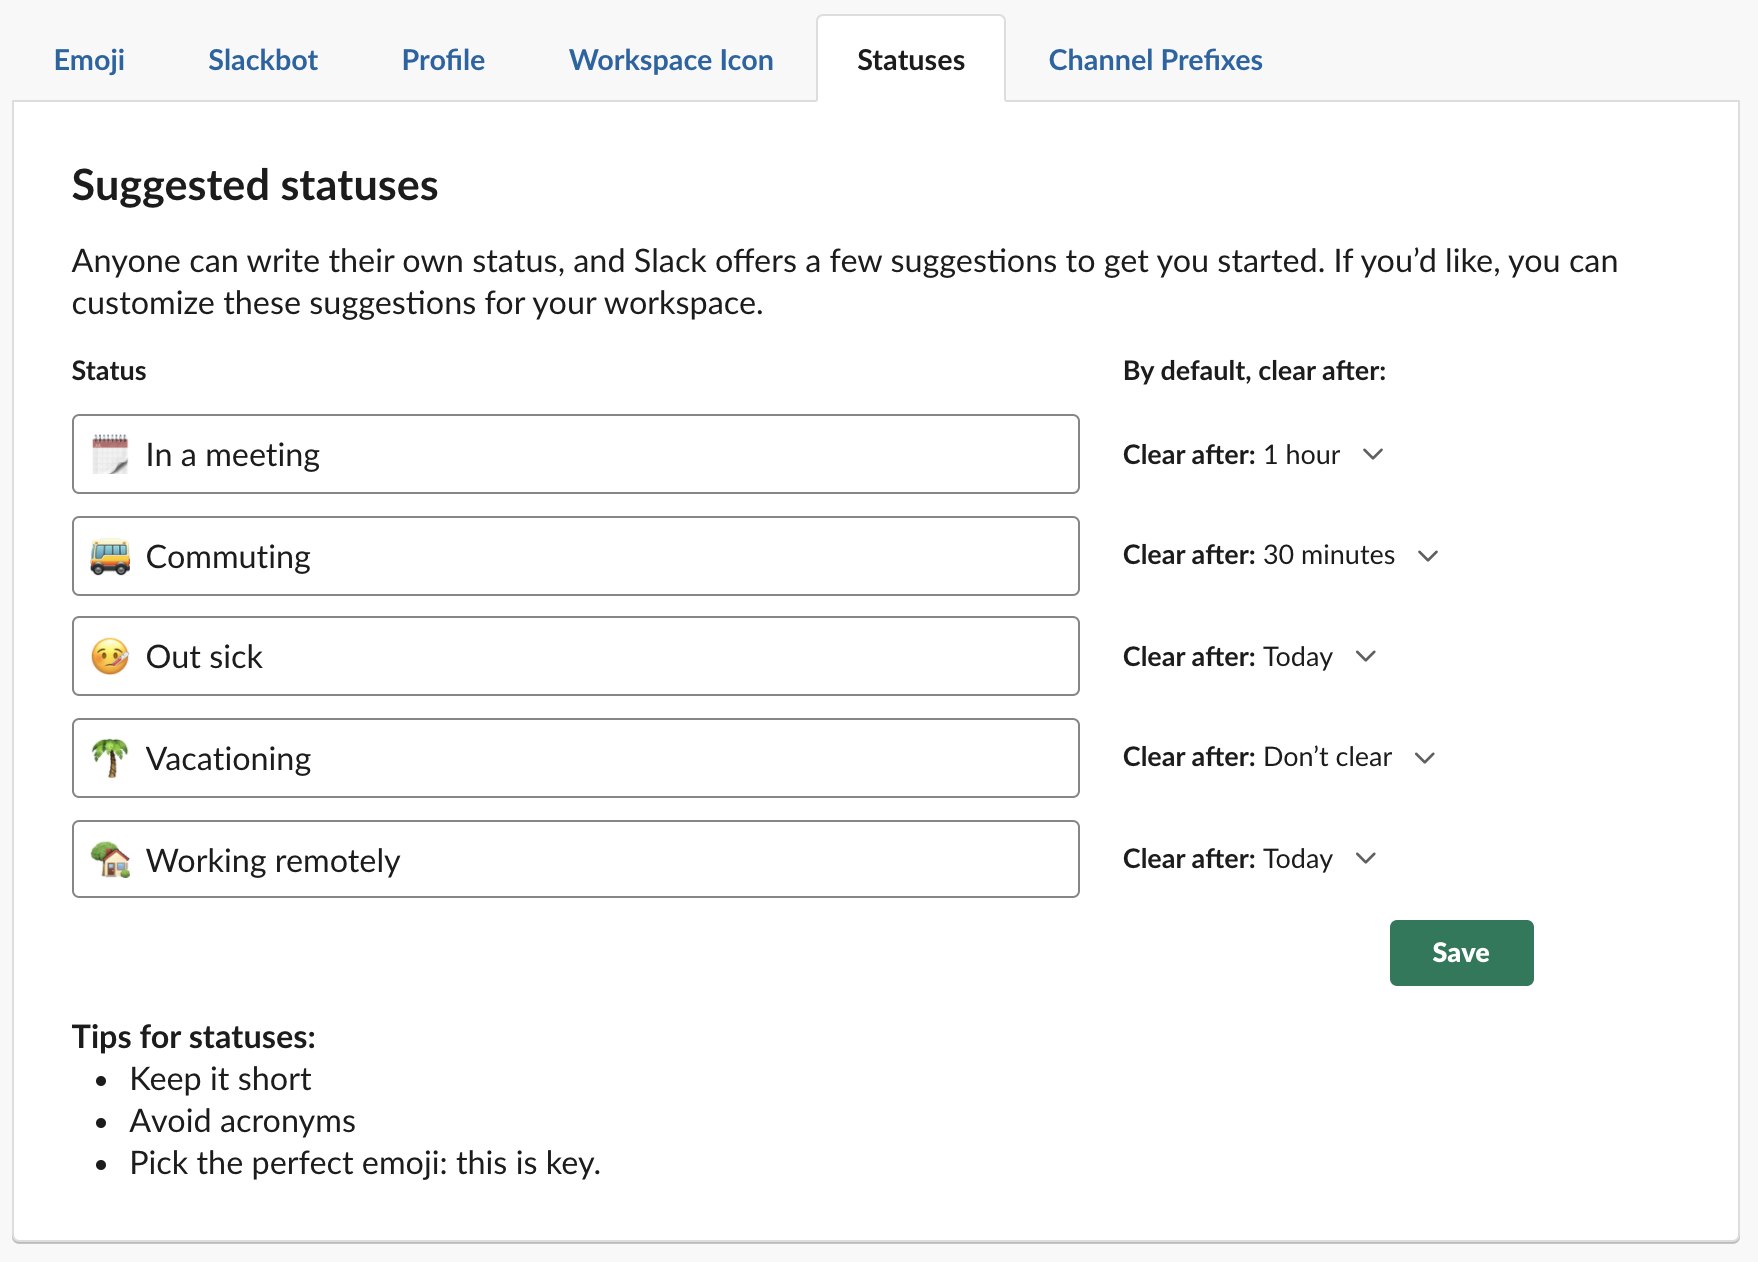
Task: Click the house emoji for Working remotely
Action: point(110,860)
